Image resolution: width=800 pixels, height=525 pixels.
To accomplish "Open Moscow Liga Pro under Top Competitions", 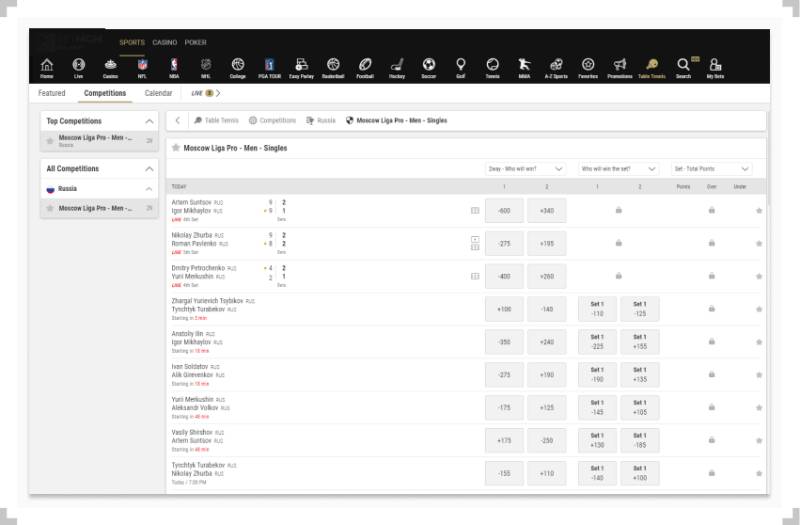I will [x=99, y=141].
